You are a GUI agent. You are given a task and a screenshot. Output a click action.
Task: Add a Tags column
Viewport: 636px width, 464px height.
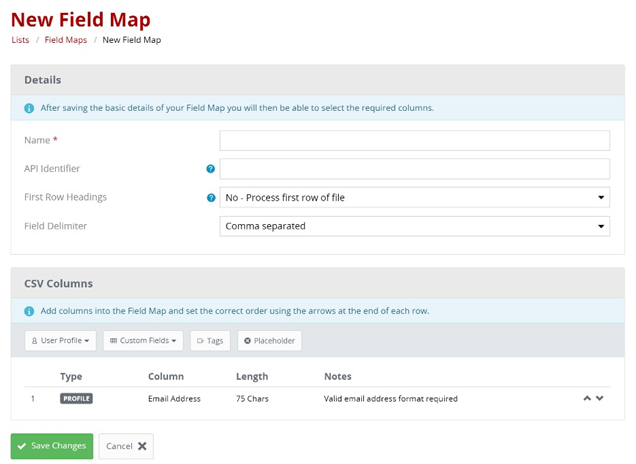[x=210, y=341]
